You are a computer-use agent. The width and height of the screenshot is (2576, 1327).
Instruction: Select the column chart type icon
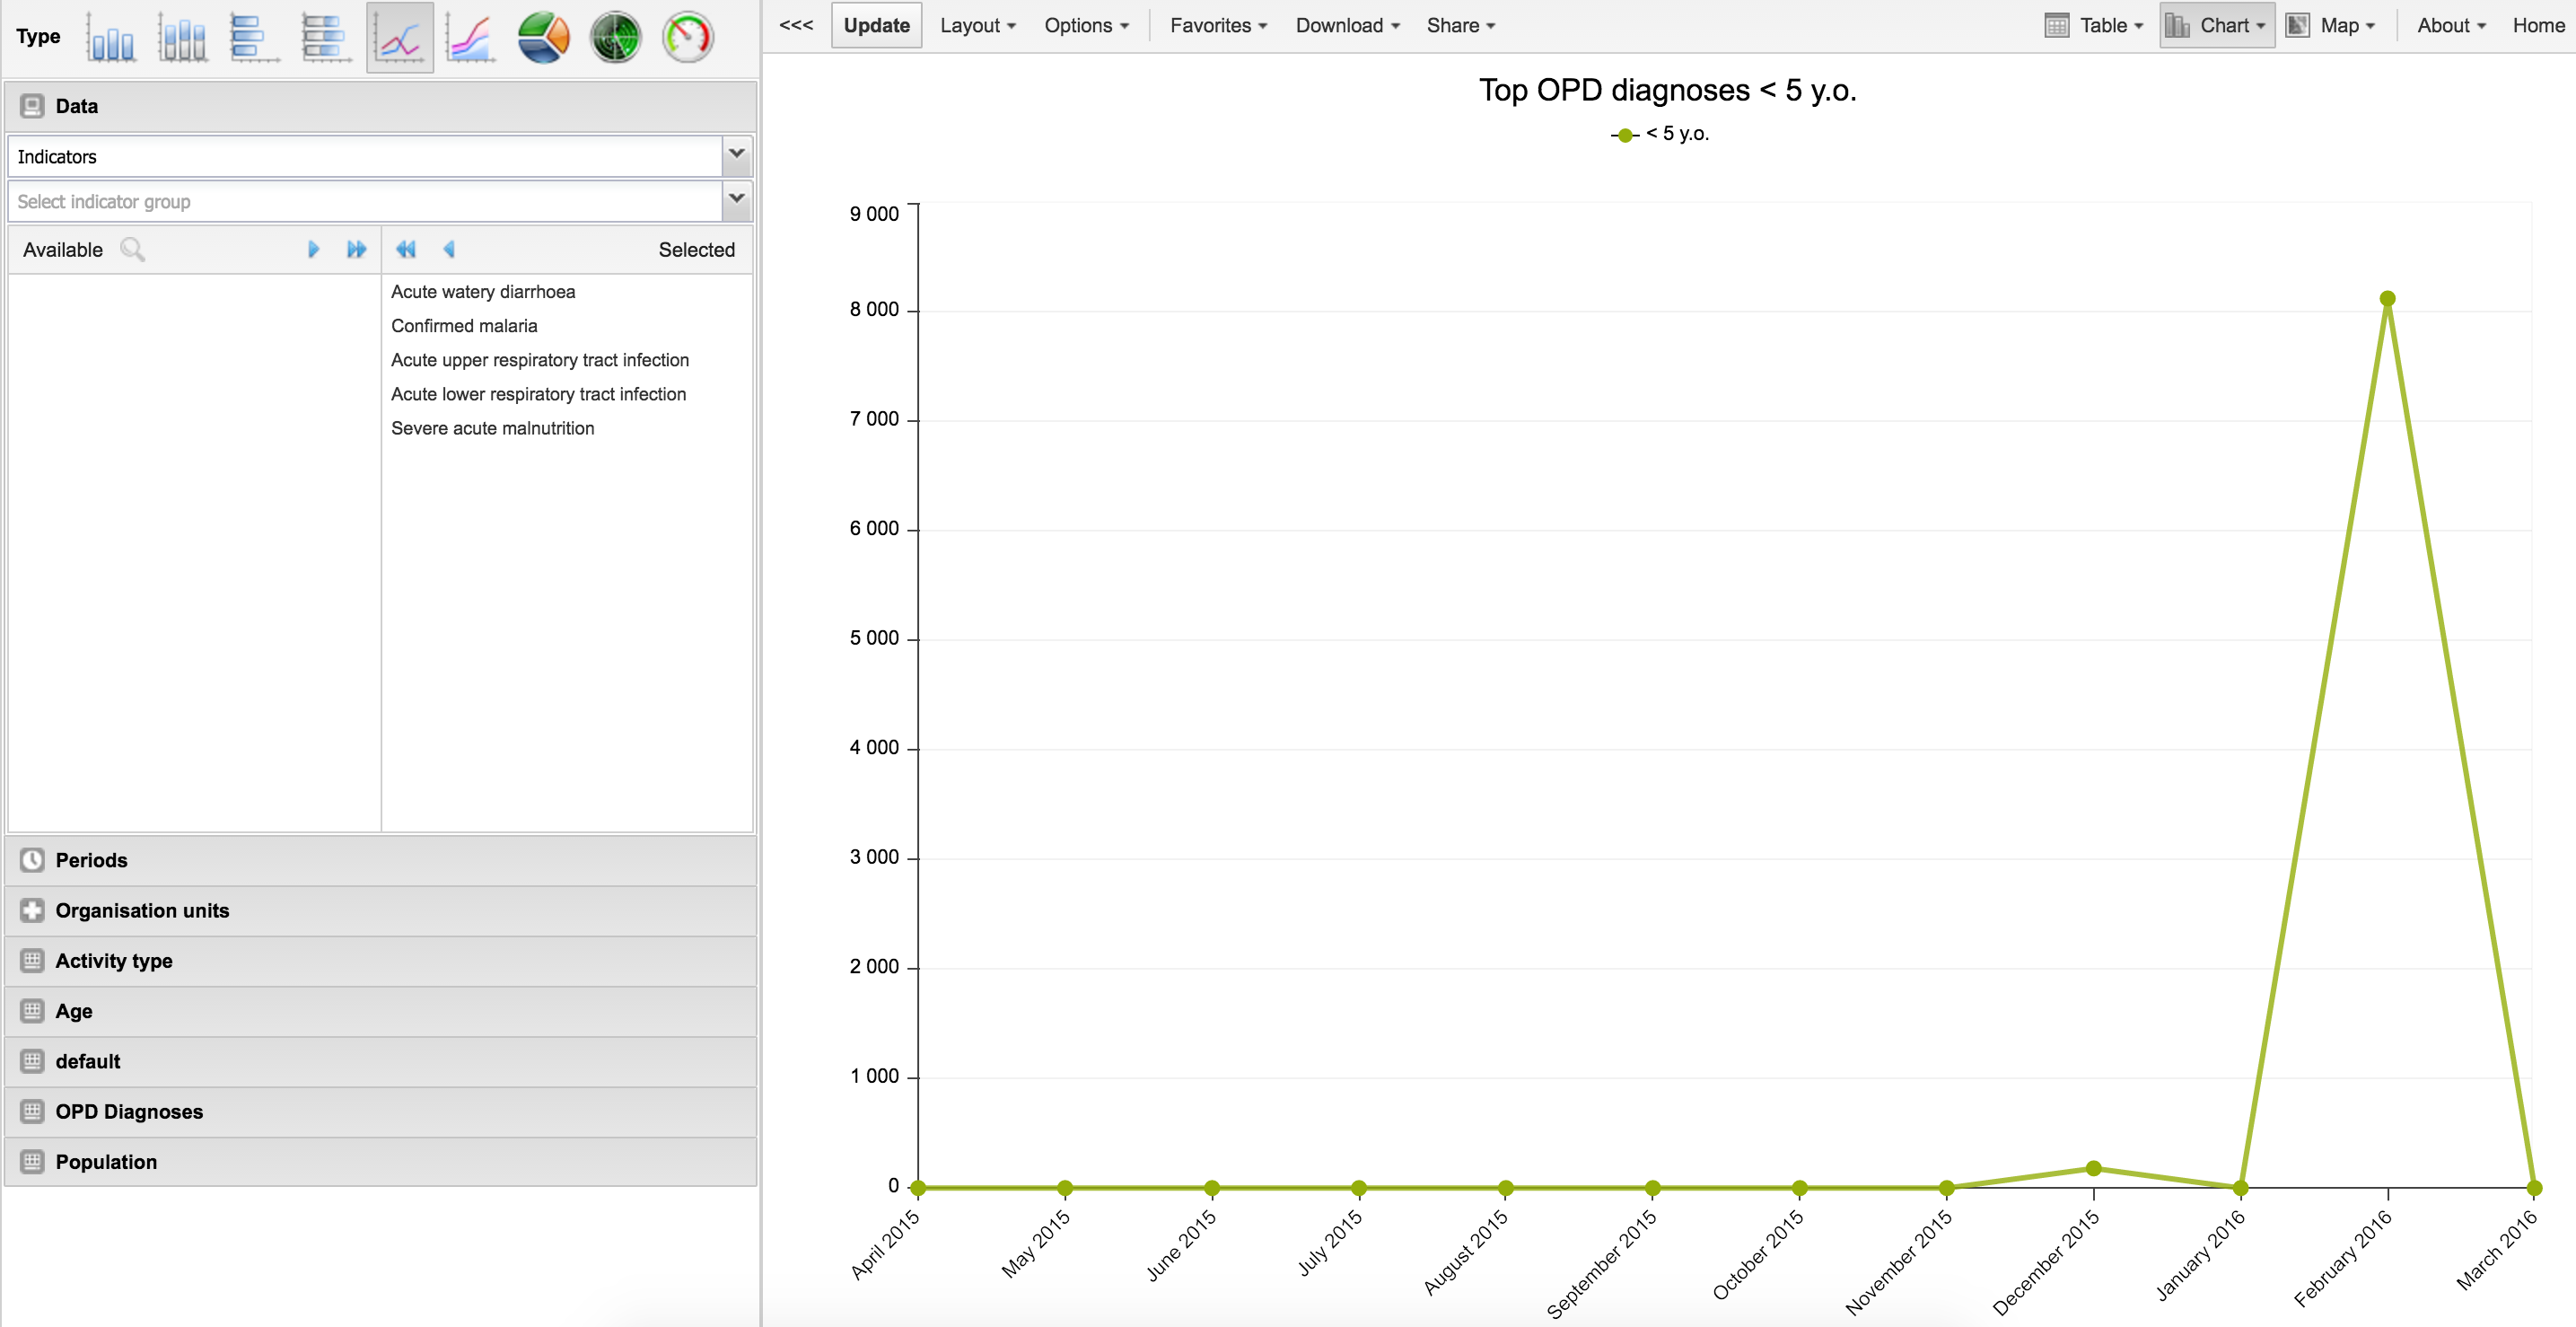[111, 38]
